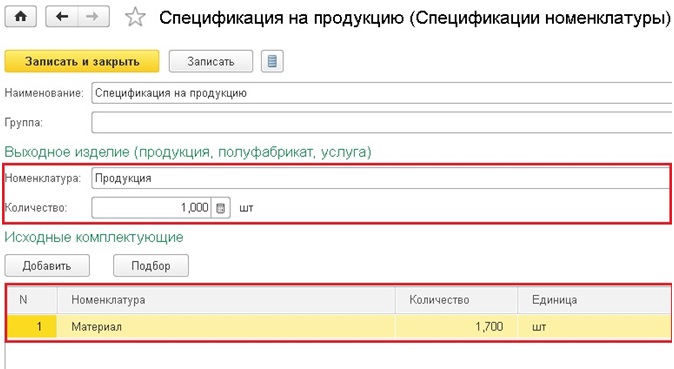Viewport: 674px width, 369px height.
Task: Click row number 1 in the table
Action: [x=32, y=327]
